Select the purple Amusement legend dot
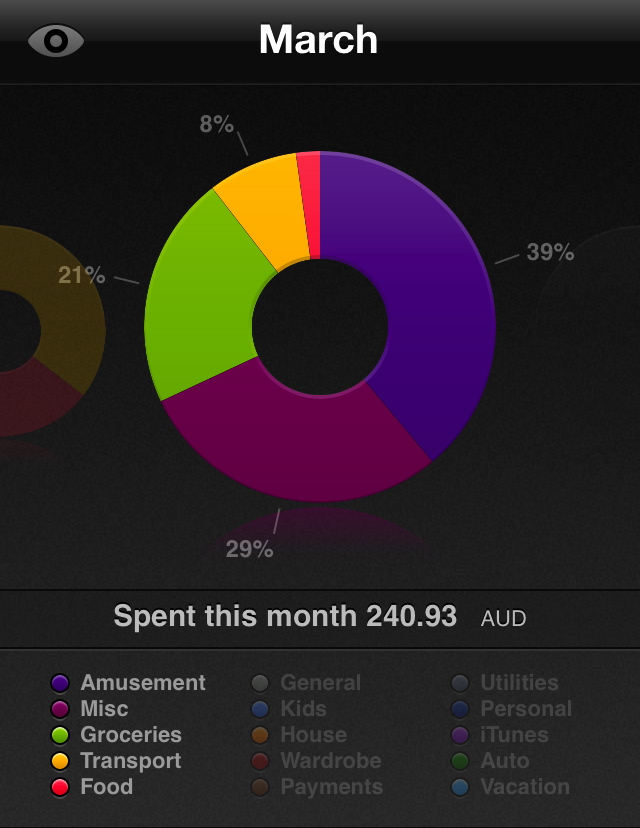640x828 pixels. coord(60,684)
